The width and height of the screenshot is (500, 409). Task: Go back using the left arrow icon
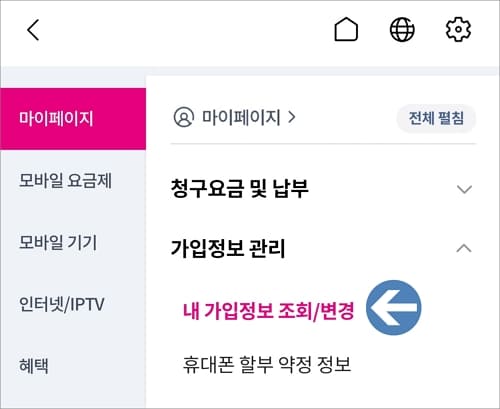point(33,30)
